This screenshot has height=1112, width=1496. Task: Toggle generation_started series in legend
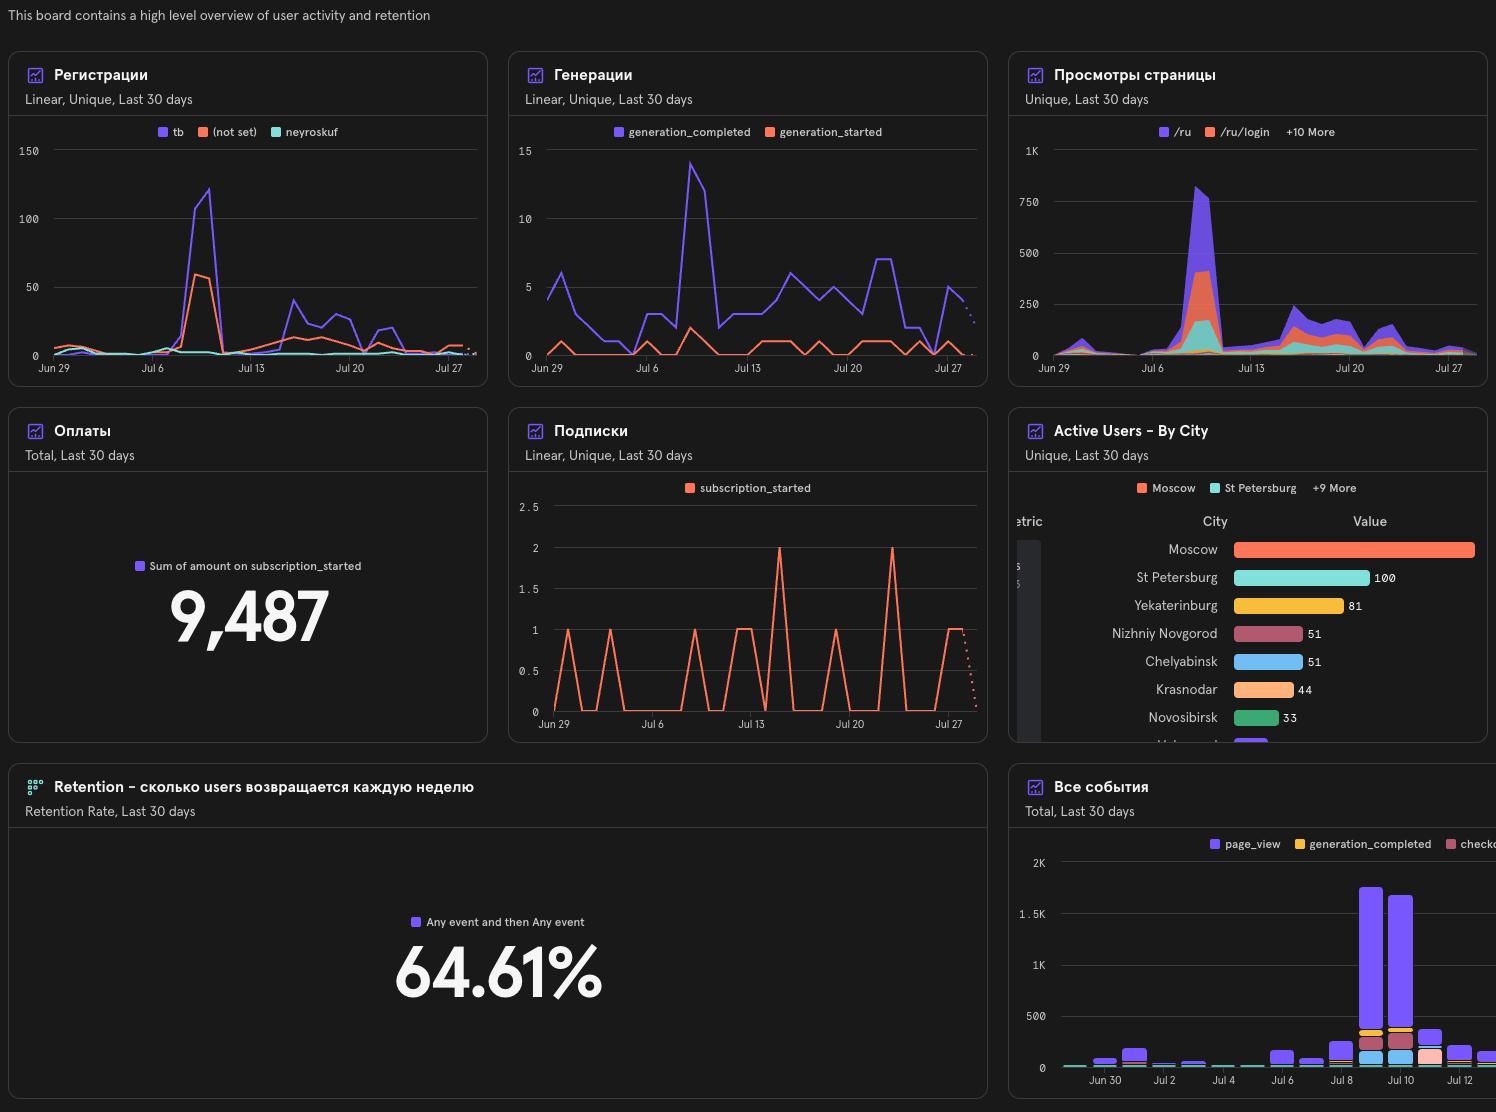click(x=823, y=132)
